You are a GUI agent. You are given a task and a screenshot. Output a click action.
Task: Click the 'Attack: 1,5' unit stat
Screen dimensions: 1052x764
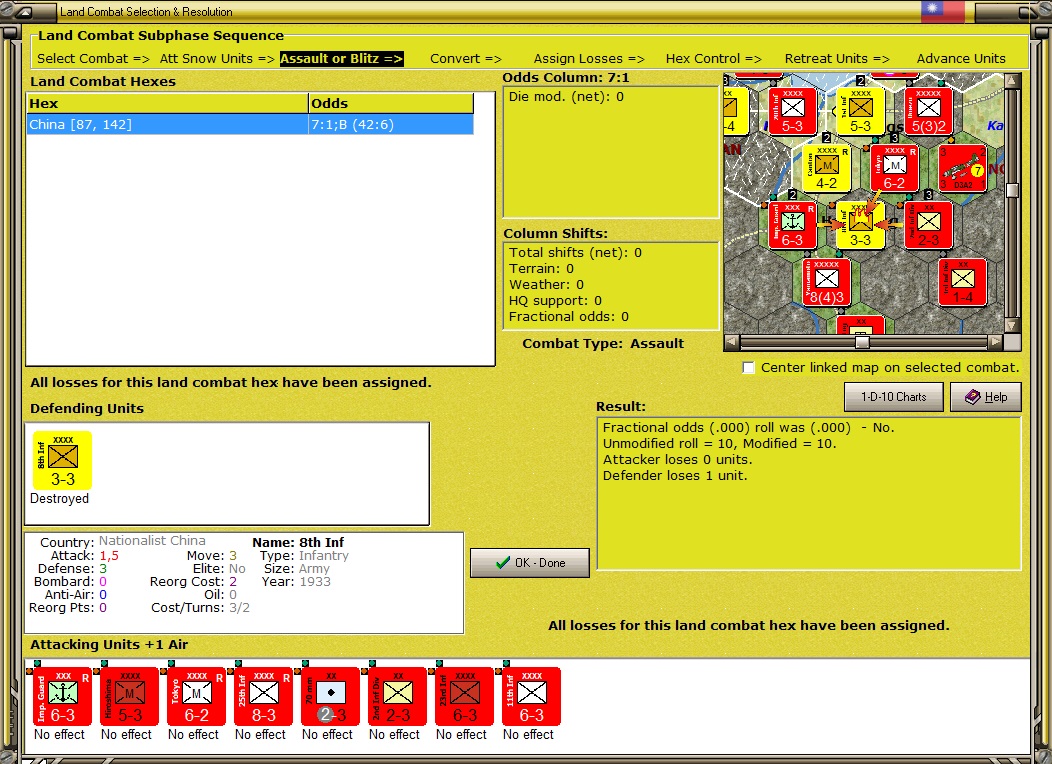85,555
